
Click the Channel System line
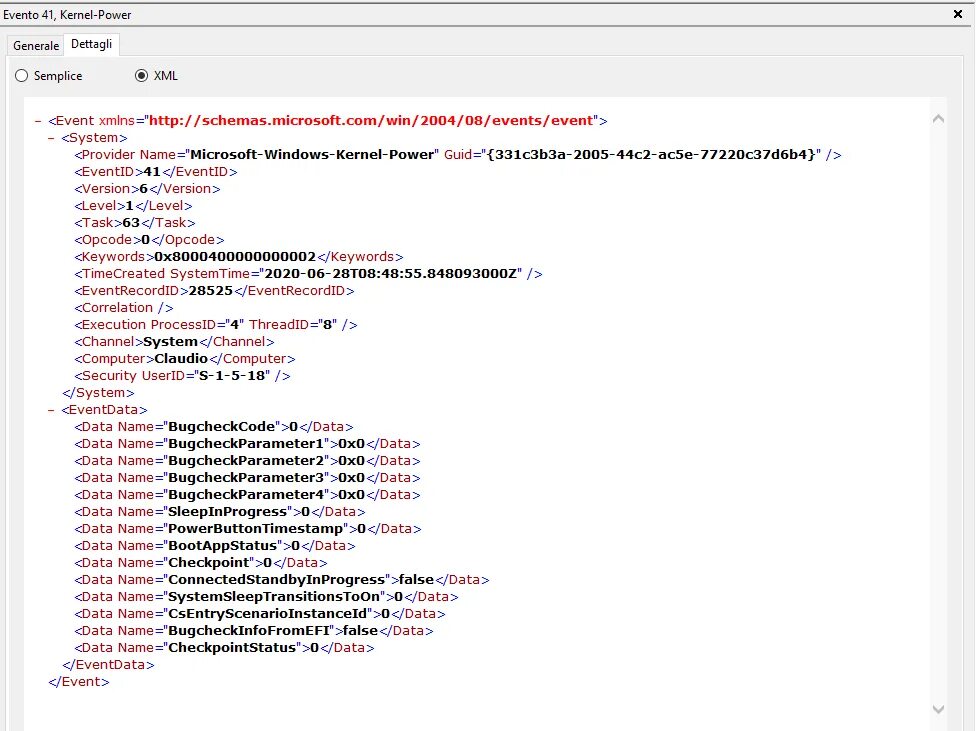pos(174,342)
